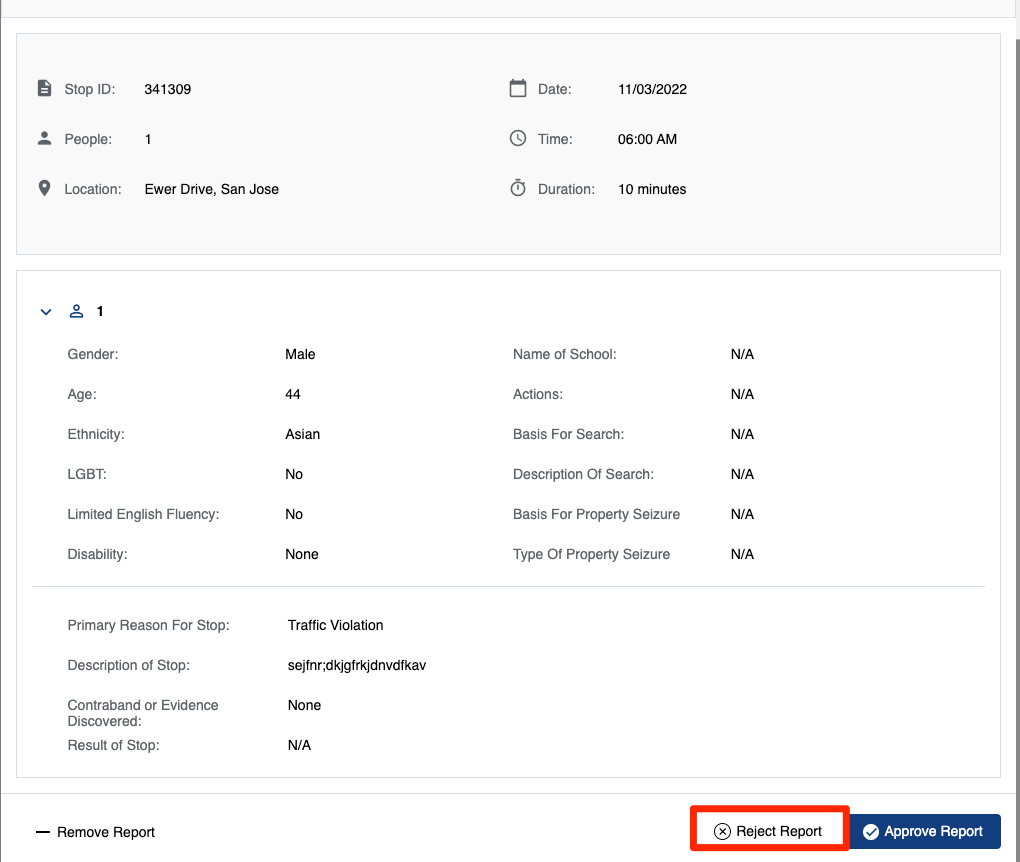Viewport: 1020px width, 862px height.
Task: Click the calendar icon next to Date
Action: tap(518, 88)
